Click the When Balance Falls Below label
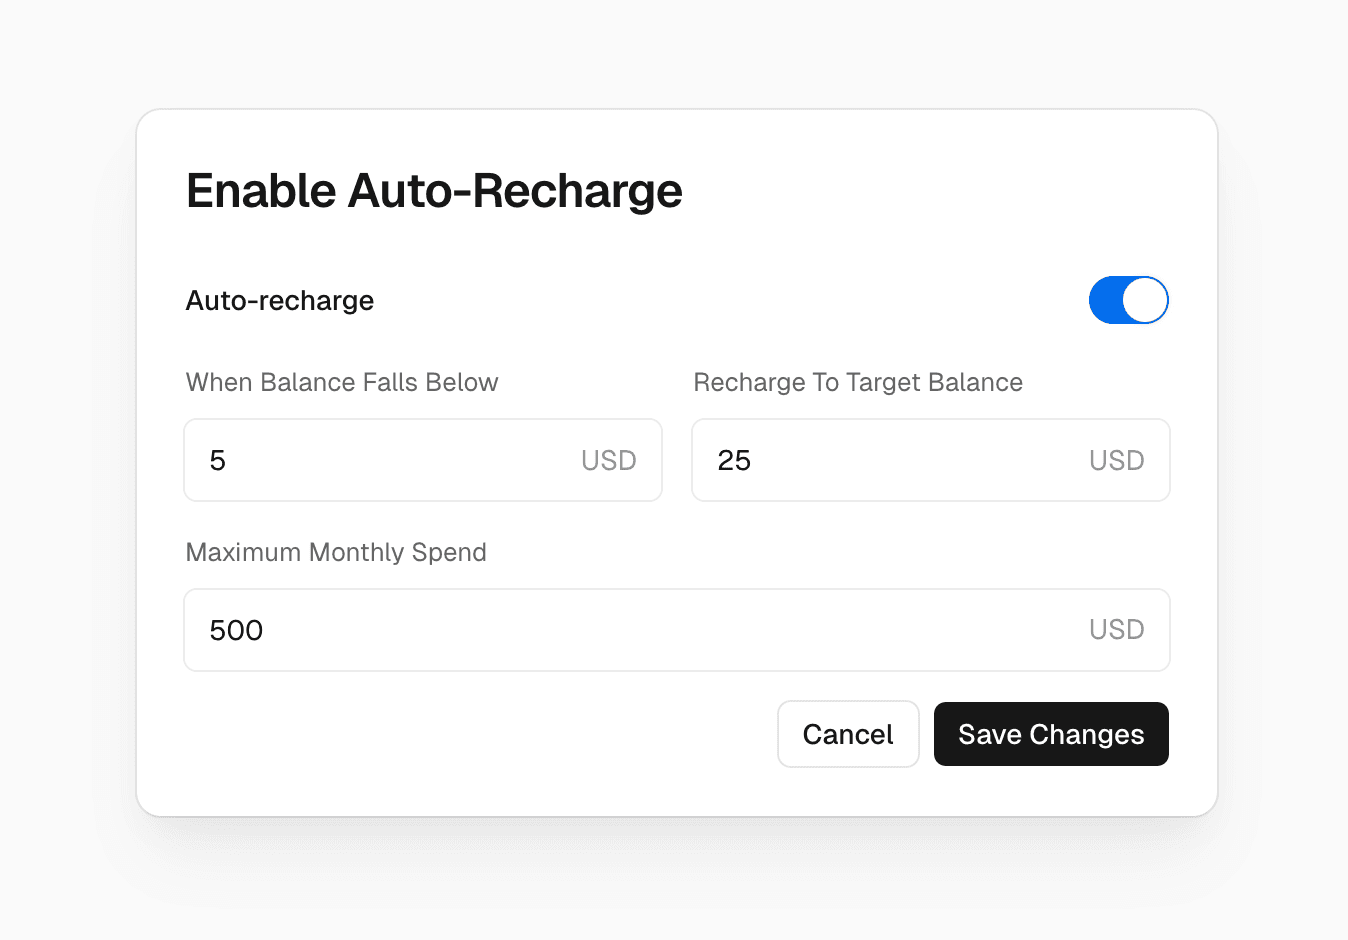This screenshot has width=1348, height=940. [342, 382]
